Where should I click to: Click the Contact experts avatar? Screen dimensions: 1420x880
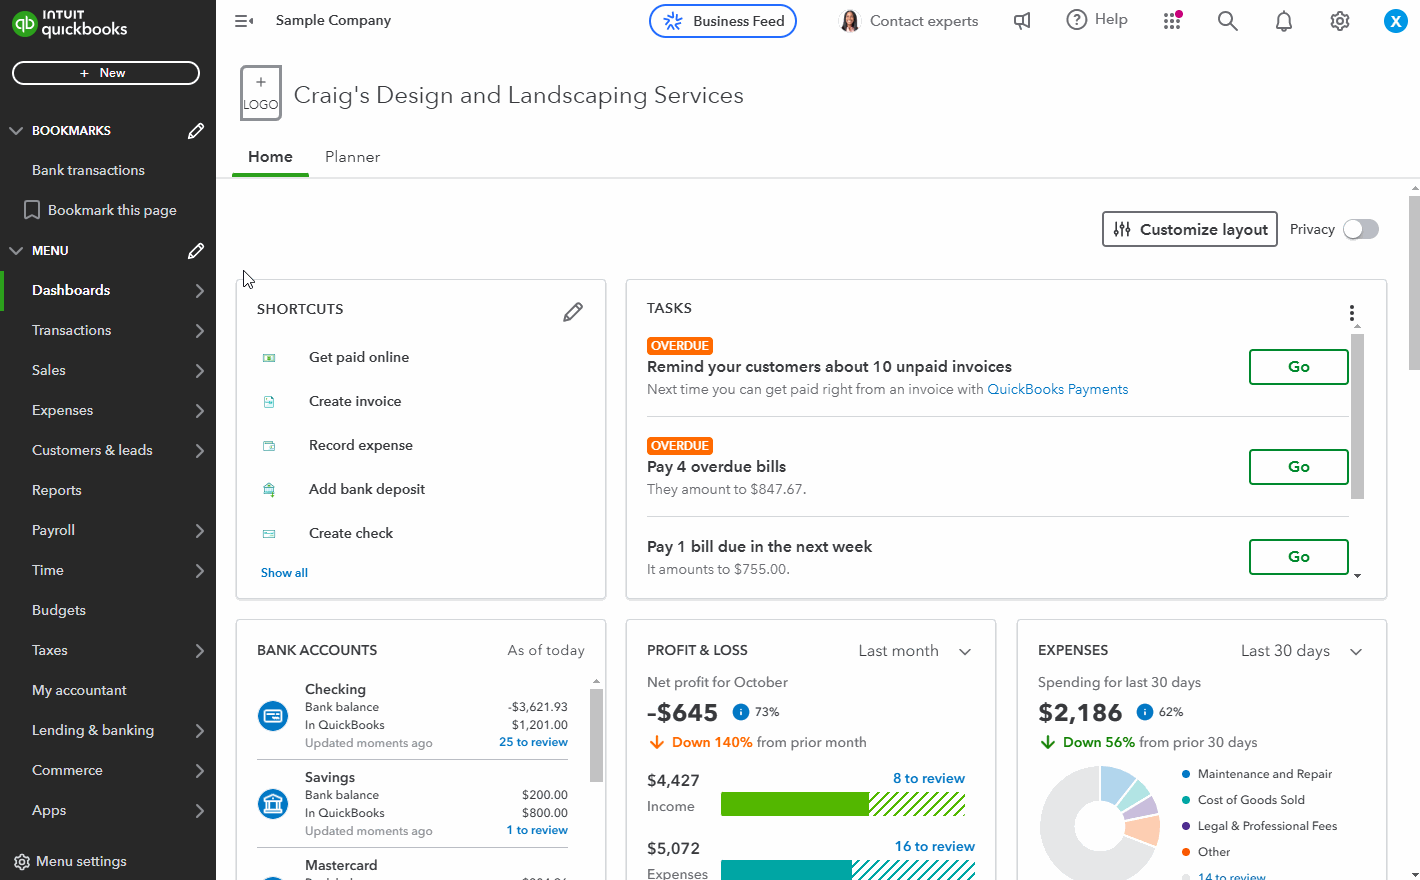[850, 21]
